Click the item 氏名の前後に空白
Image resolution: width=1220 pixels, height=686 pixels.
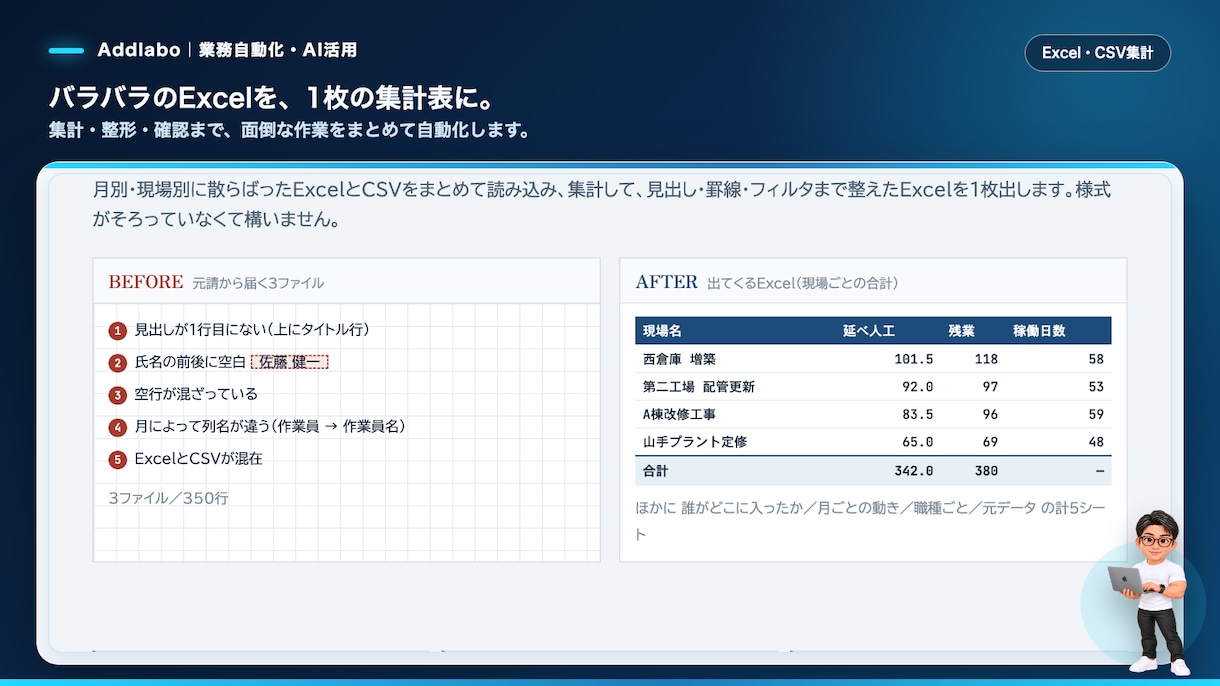(190, 362)
